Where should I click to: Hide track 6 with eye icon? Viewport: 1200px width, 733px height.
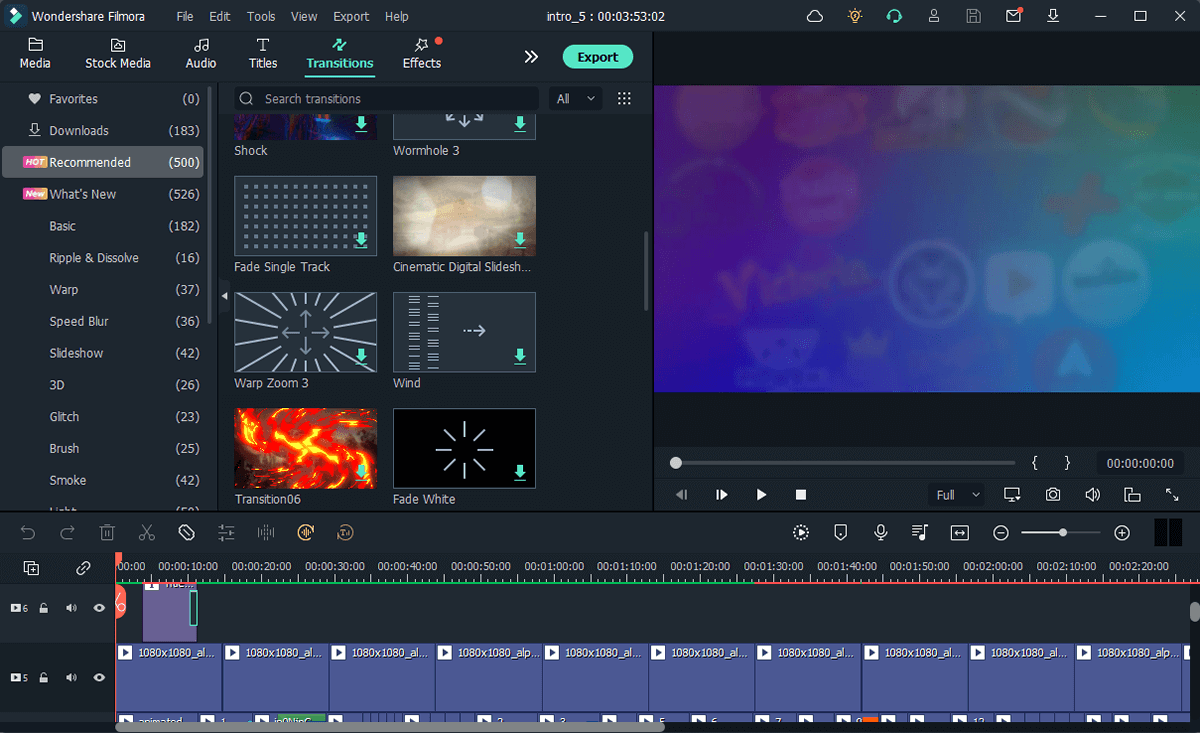point(99,607)
